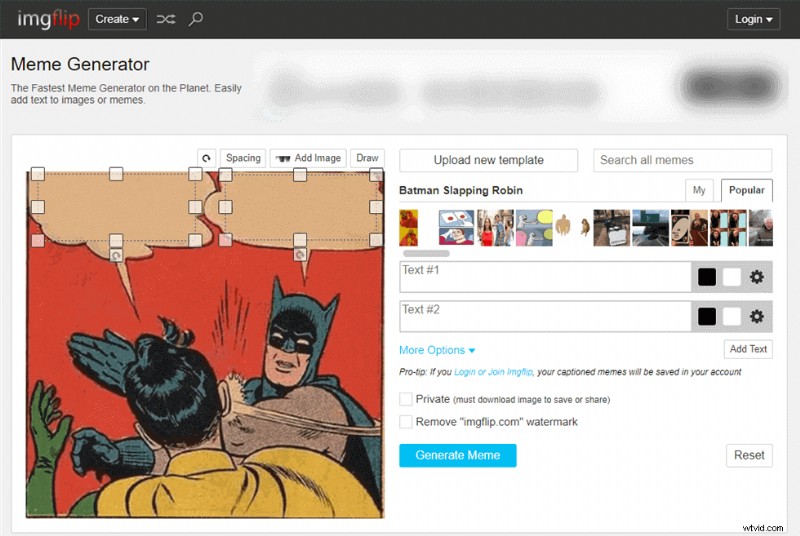Pick the white outline color for Text #1
Viewport: 800px width, 536px height.
pyautogui.click(x=732, y=277)
